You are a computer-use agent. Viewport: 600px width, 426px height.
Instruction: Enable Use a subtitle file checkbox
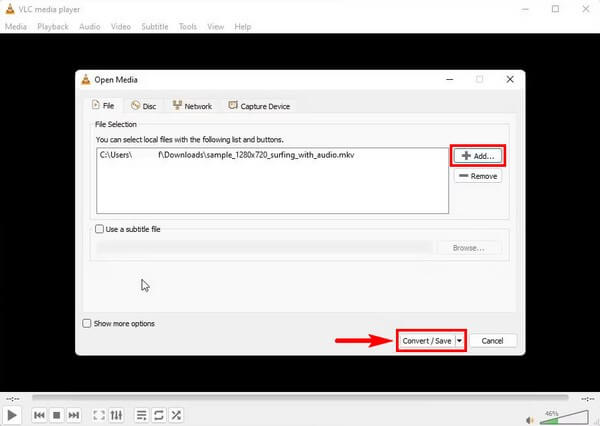(x=99, y=229)
